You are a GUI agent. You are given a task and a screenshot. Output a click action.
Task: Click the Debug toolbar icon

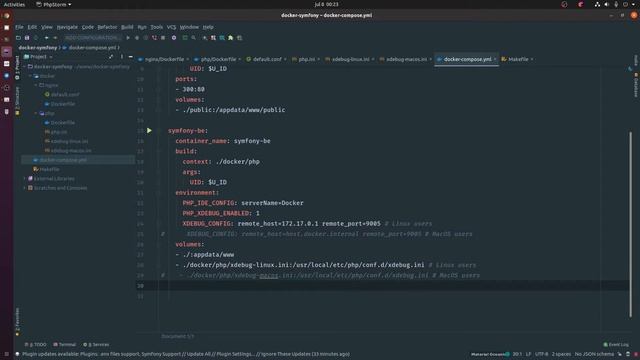click(x=137, y=38)
